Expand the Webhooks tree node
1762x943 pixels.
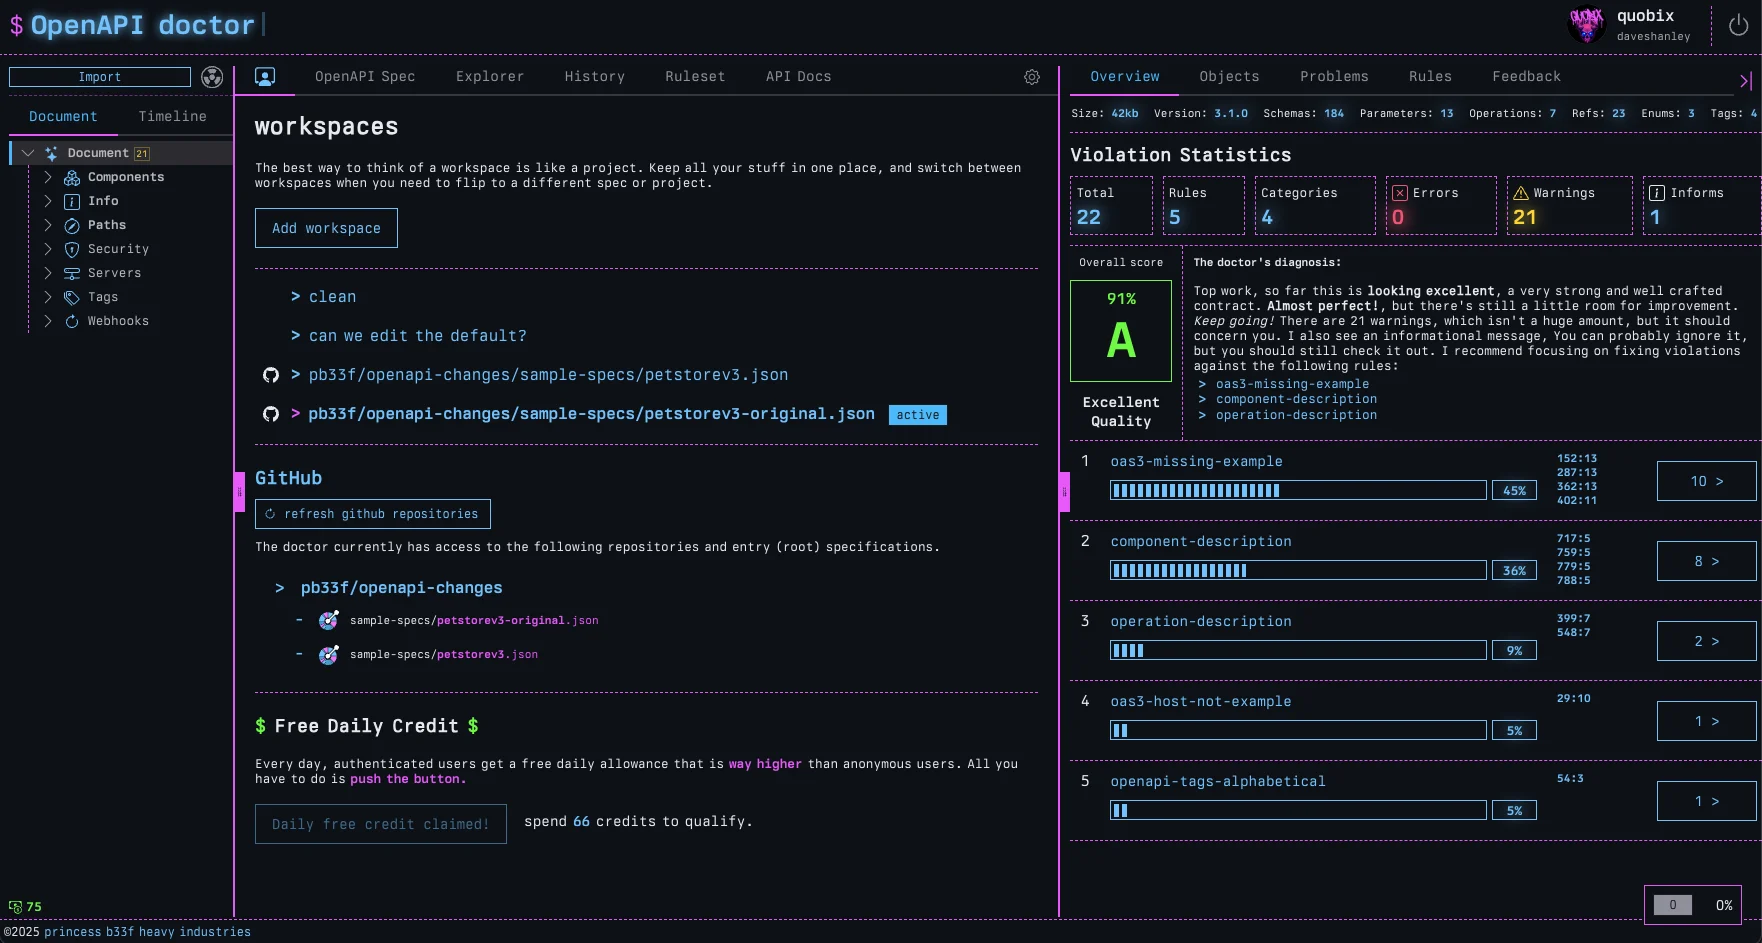pos(47,321)
